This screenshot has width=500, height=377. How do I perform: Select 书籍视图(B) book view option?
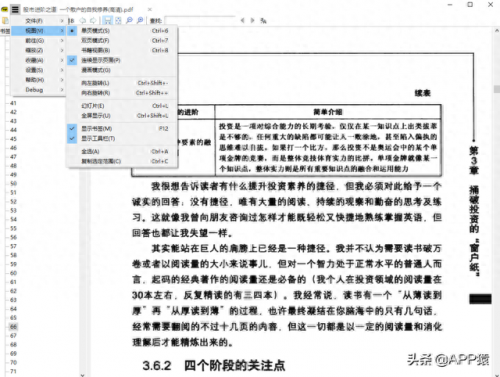tap(123, 50)
